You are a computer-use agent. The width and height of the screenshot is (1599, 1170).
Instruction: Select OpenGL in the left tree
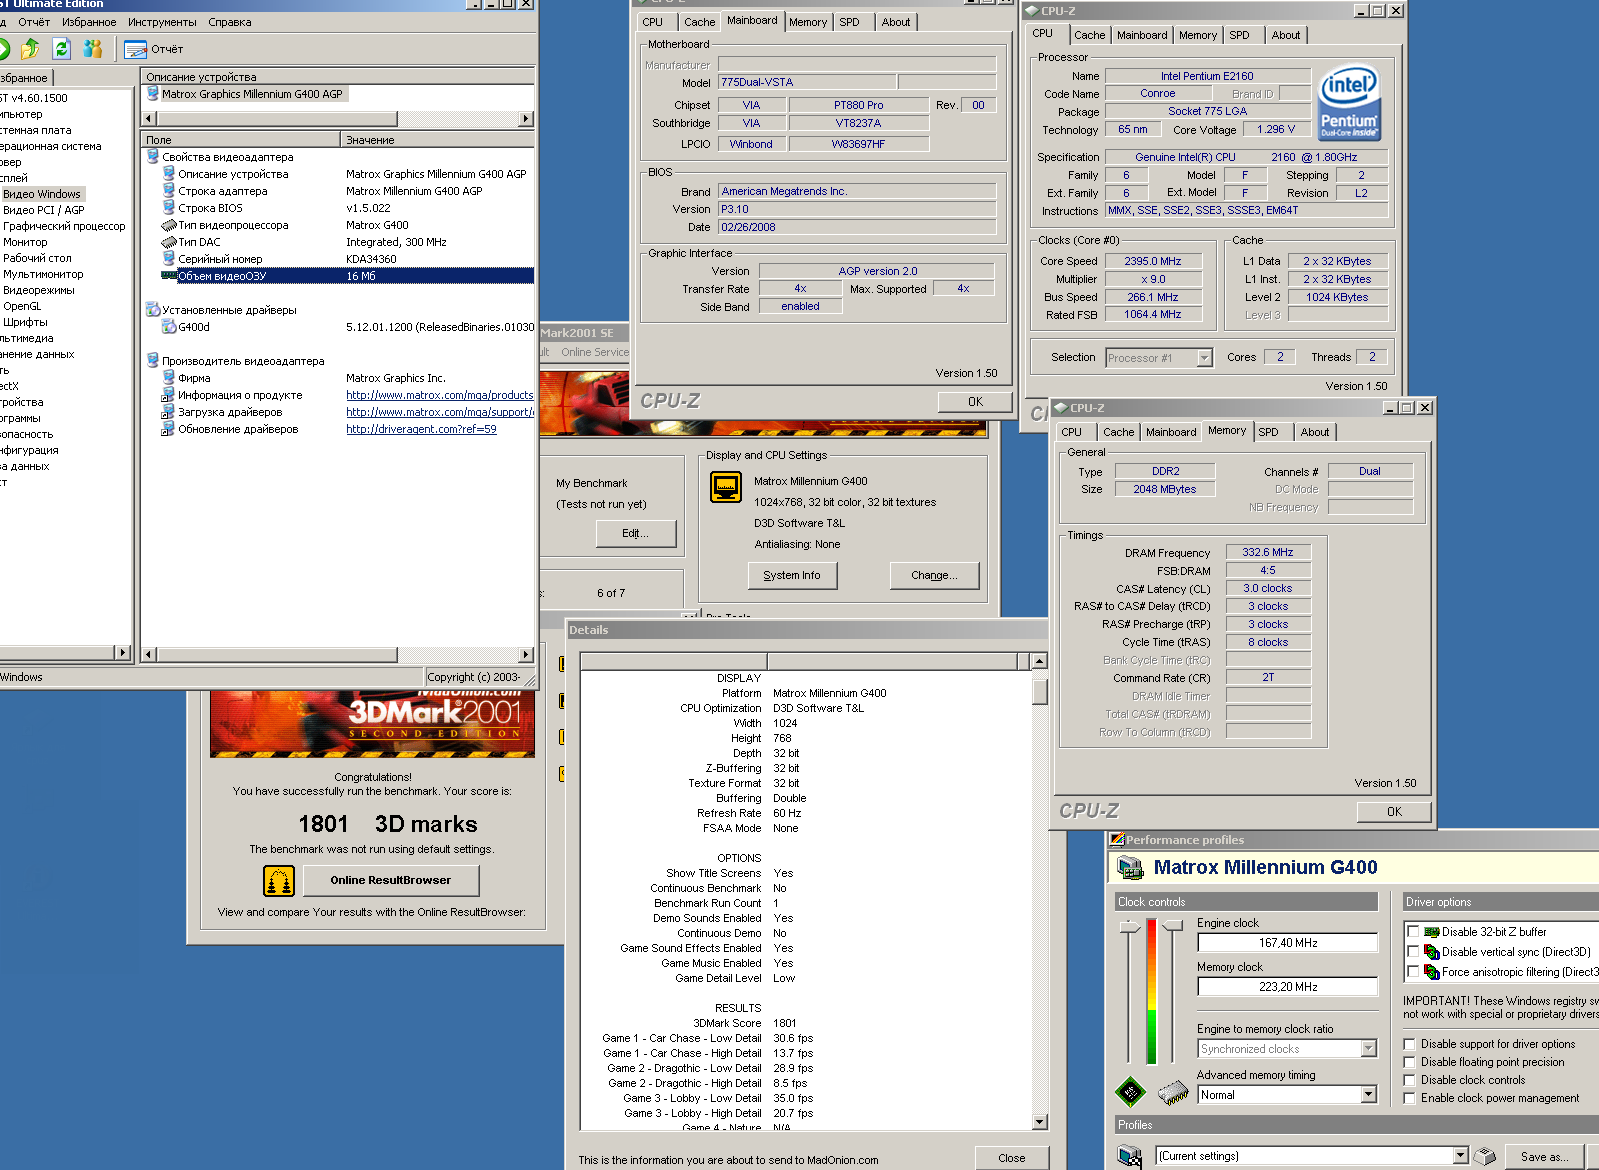point(22,306)
